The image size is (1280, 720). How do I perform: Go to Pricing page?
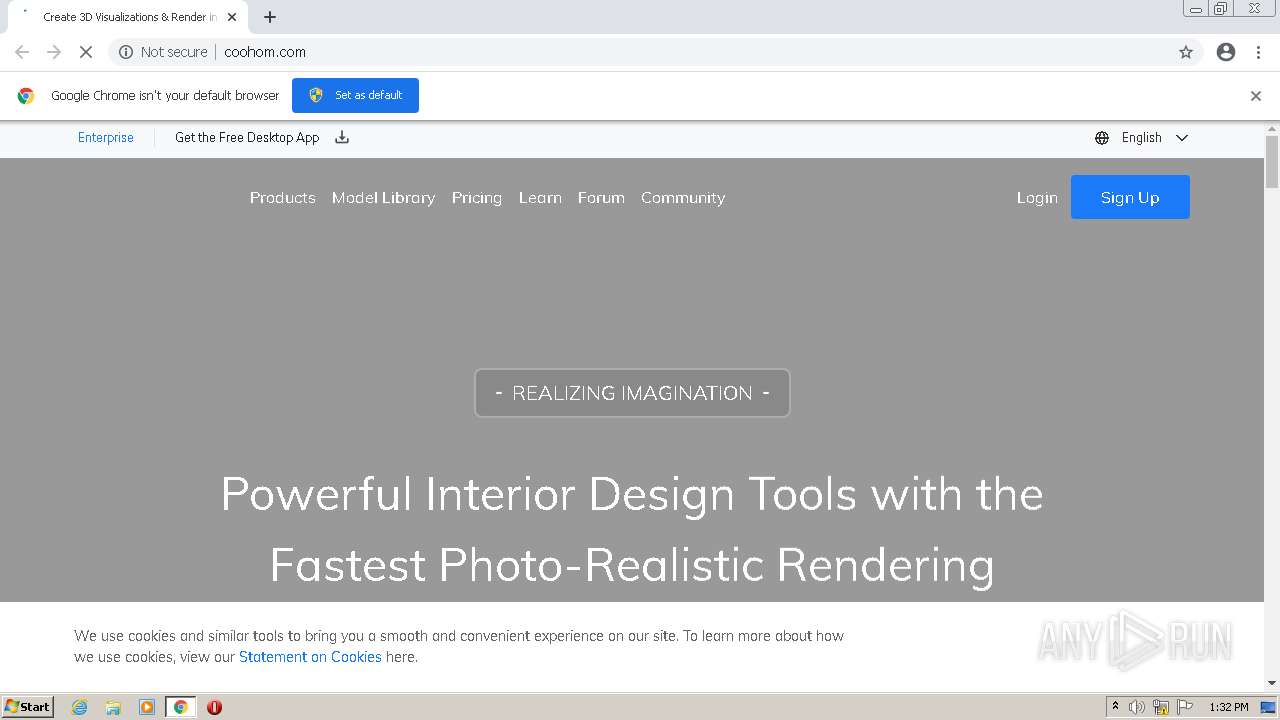477,198
